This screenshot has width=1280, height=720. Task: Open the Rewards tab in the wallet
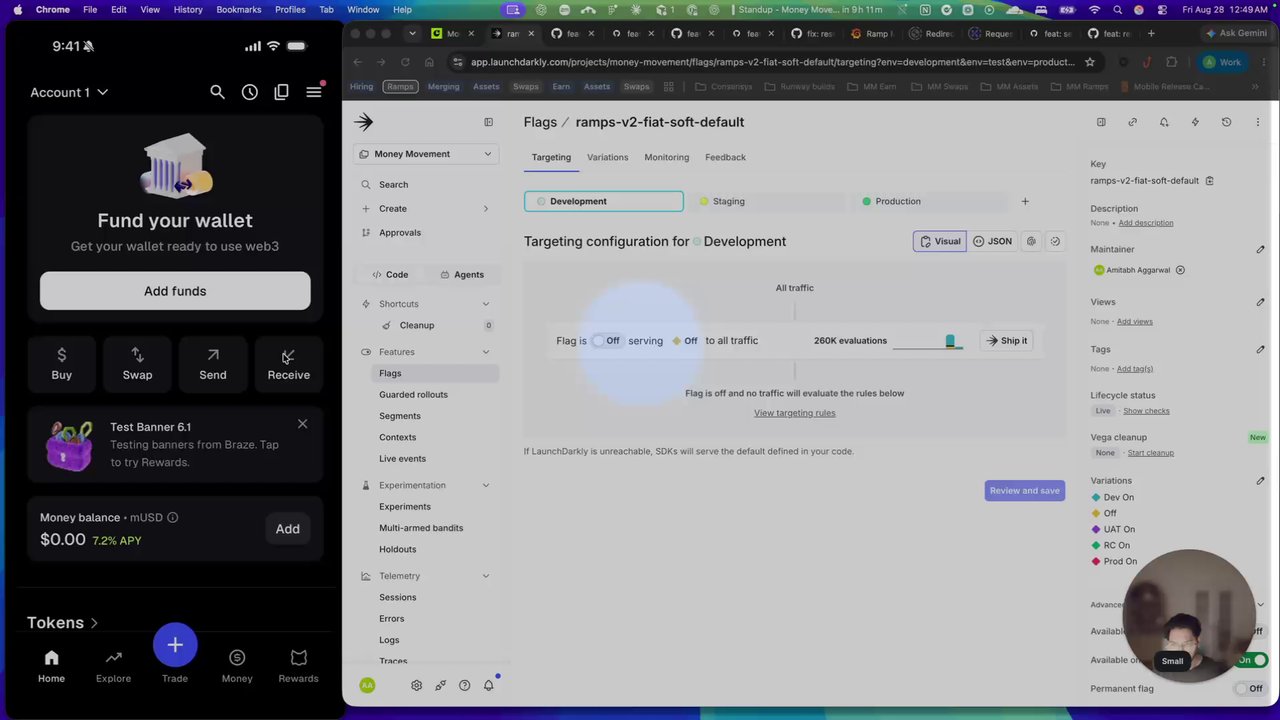298,666
